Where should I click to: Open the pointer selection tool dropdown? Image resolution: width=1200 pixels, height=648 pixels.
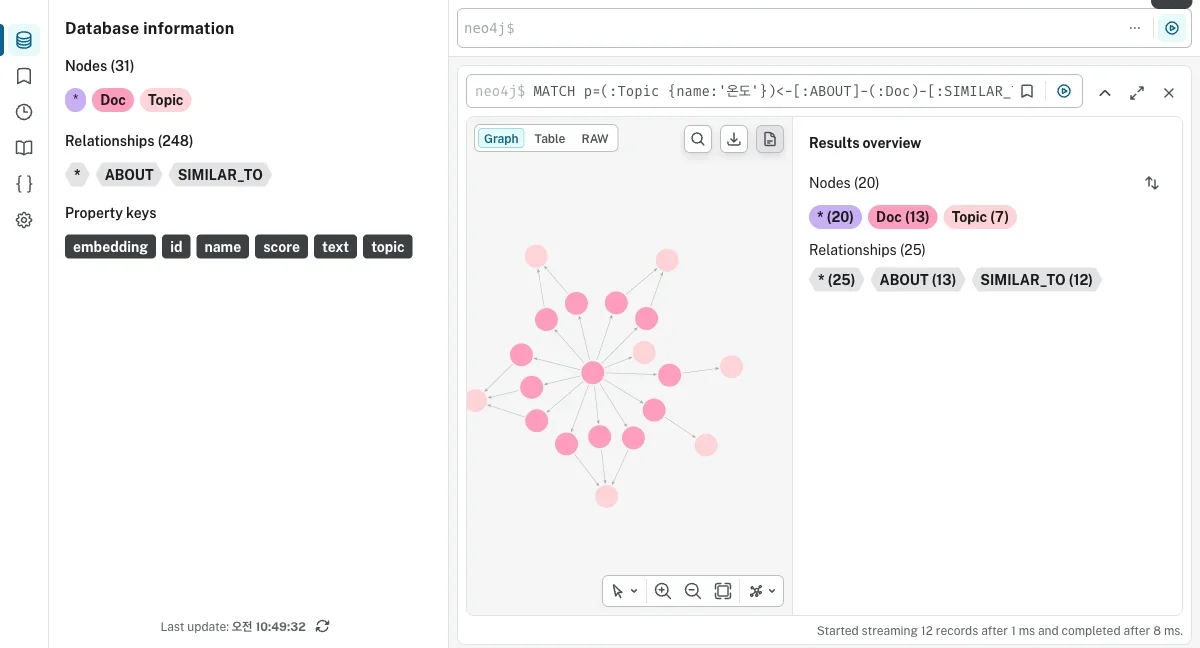click(x=625, y=591)
